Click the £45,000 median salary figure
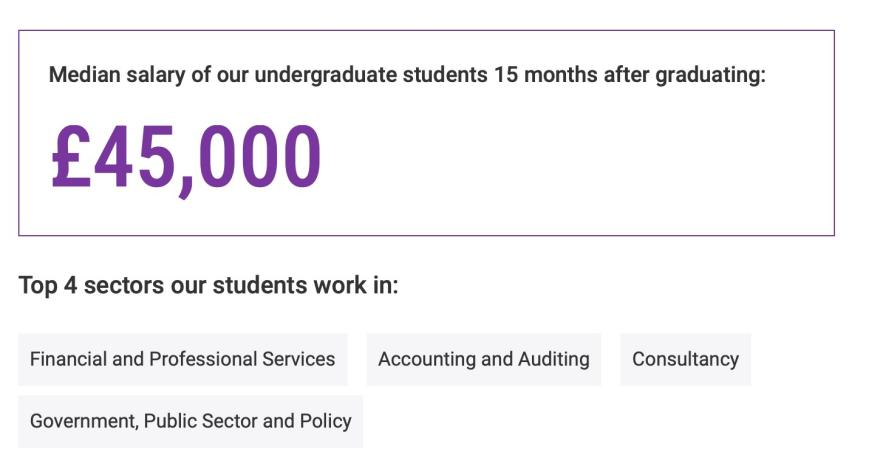Viewport: 883px width, 458px height. coord(186,159)
